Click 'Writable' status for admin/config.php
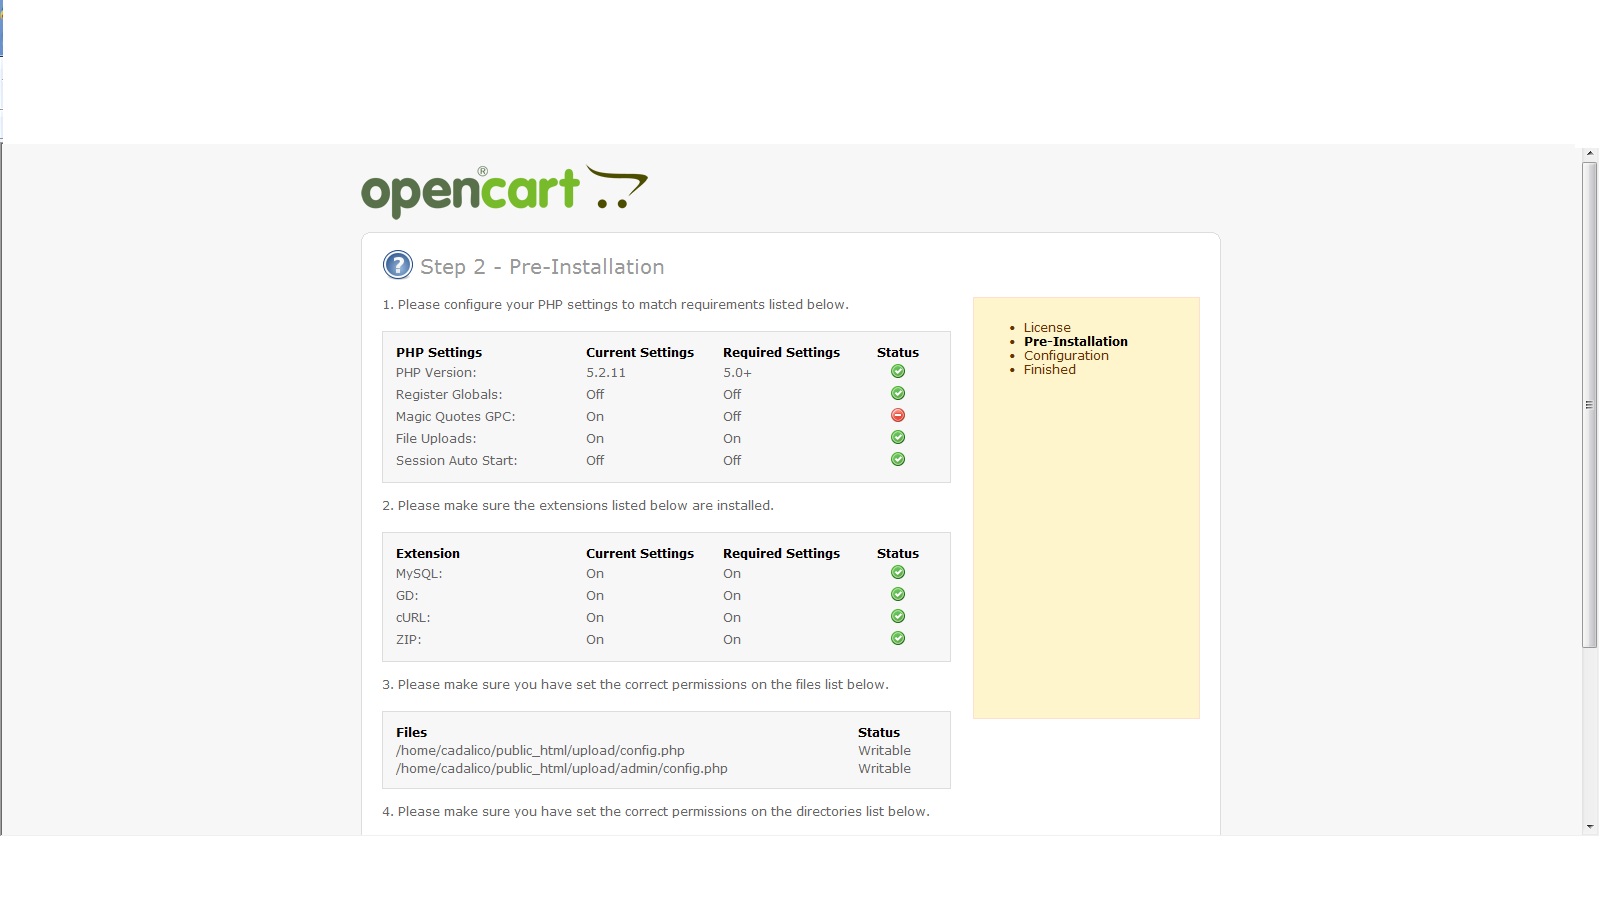Screen dimensions: 1600x900 click(884, 769)
